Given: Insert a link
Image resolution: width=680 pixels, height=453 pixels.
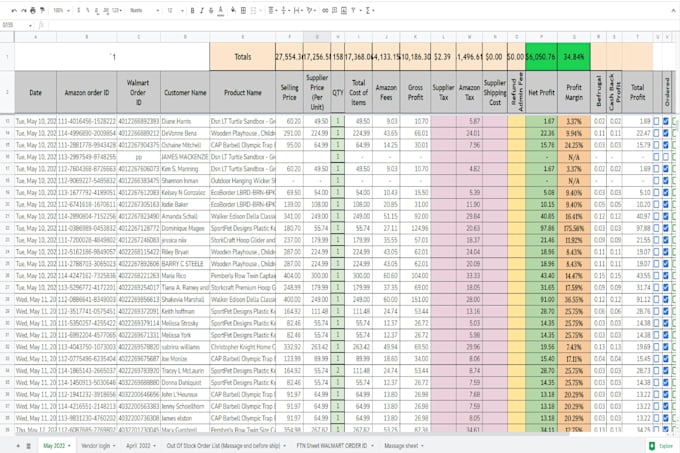Looking at the screenshot, I should [x=325, y=10].
